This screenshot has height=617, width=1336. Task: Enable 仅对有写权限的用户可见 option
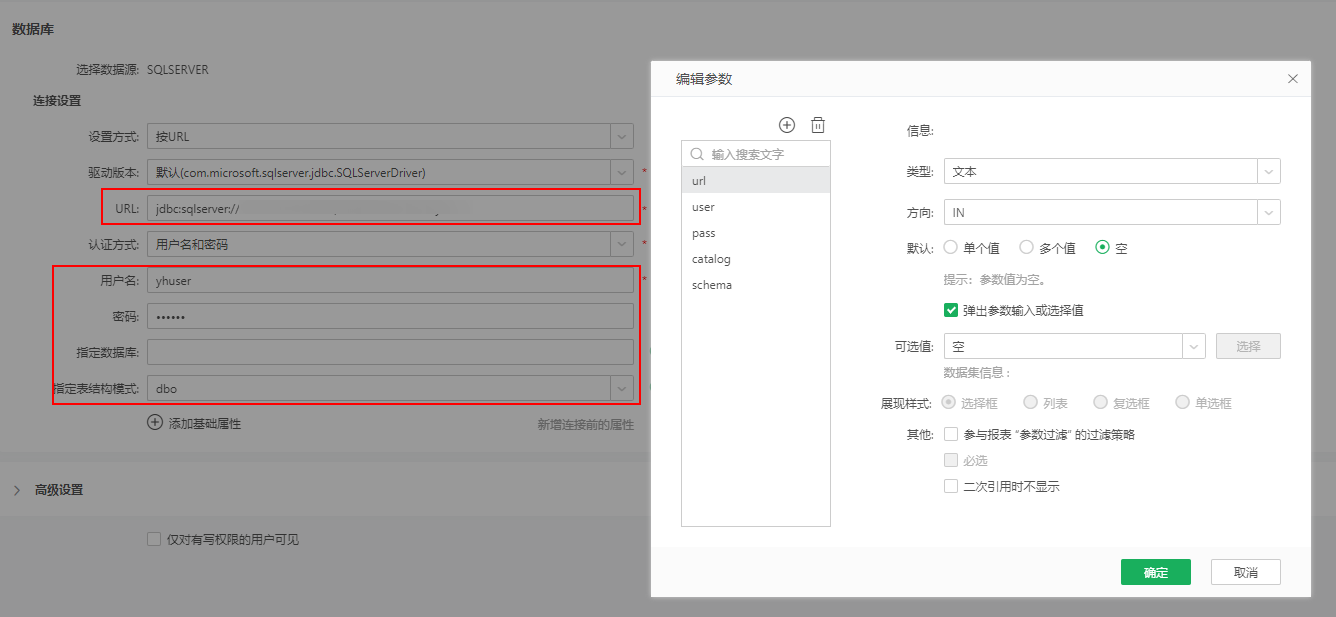155,538
